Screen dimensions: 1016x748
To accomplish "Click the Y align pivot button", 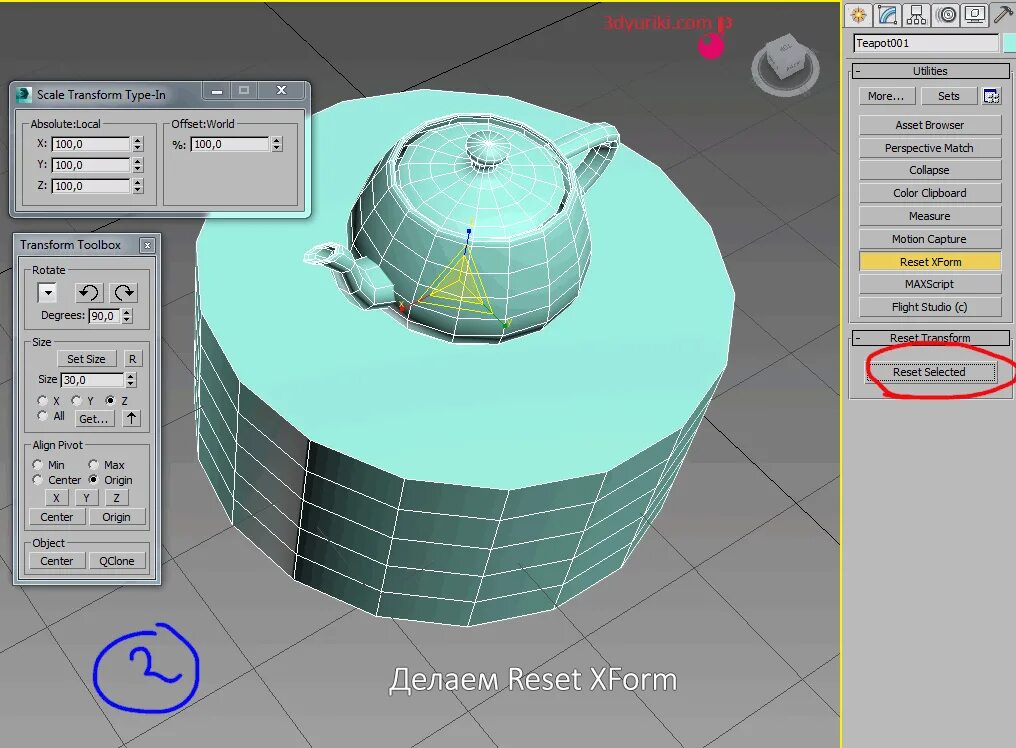I will click(x=86, y=498).
